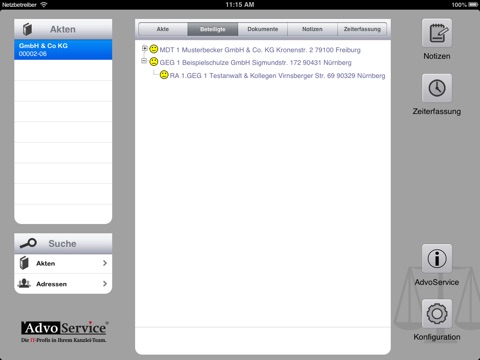
Task: Click the people icon in Adressen row
Action: click(x=24, y=283)
